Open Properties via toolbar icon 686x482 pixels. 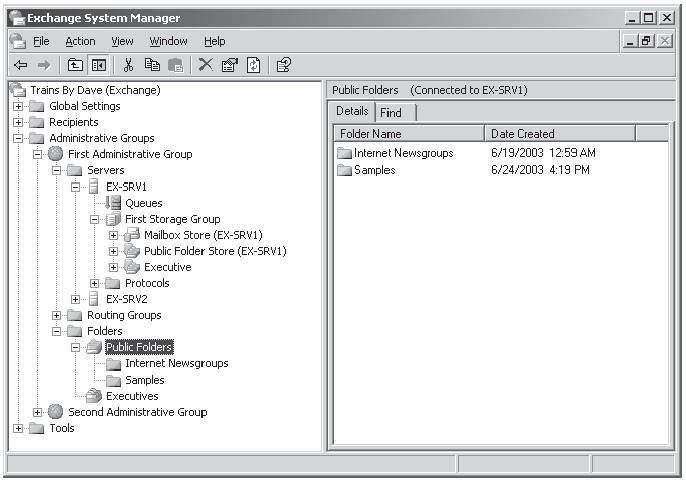(230, 65)
